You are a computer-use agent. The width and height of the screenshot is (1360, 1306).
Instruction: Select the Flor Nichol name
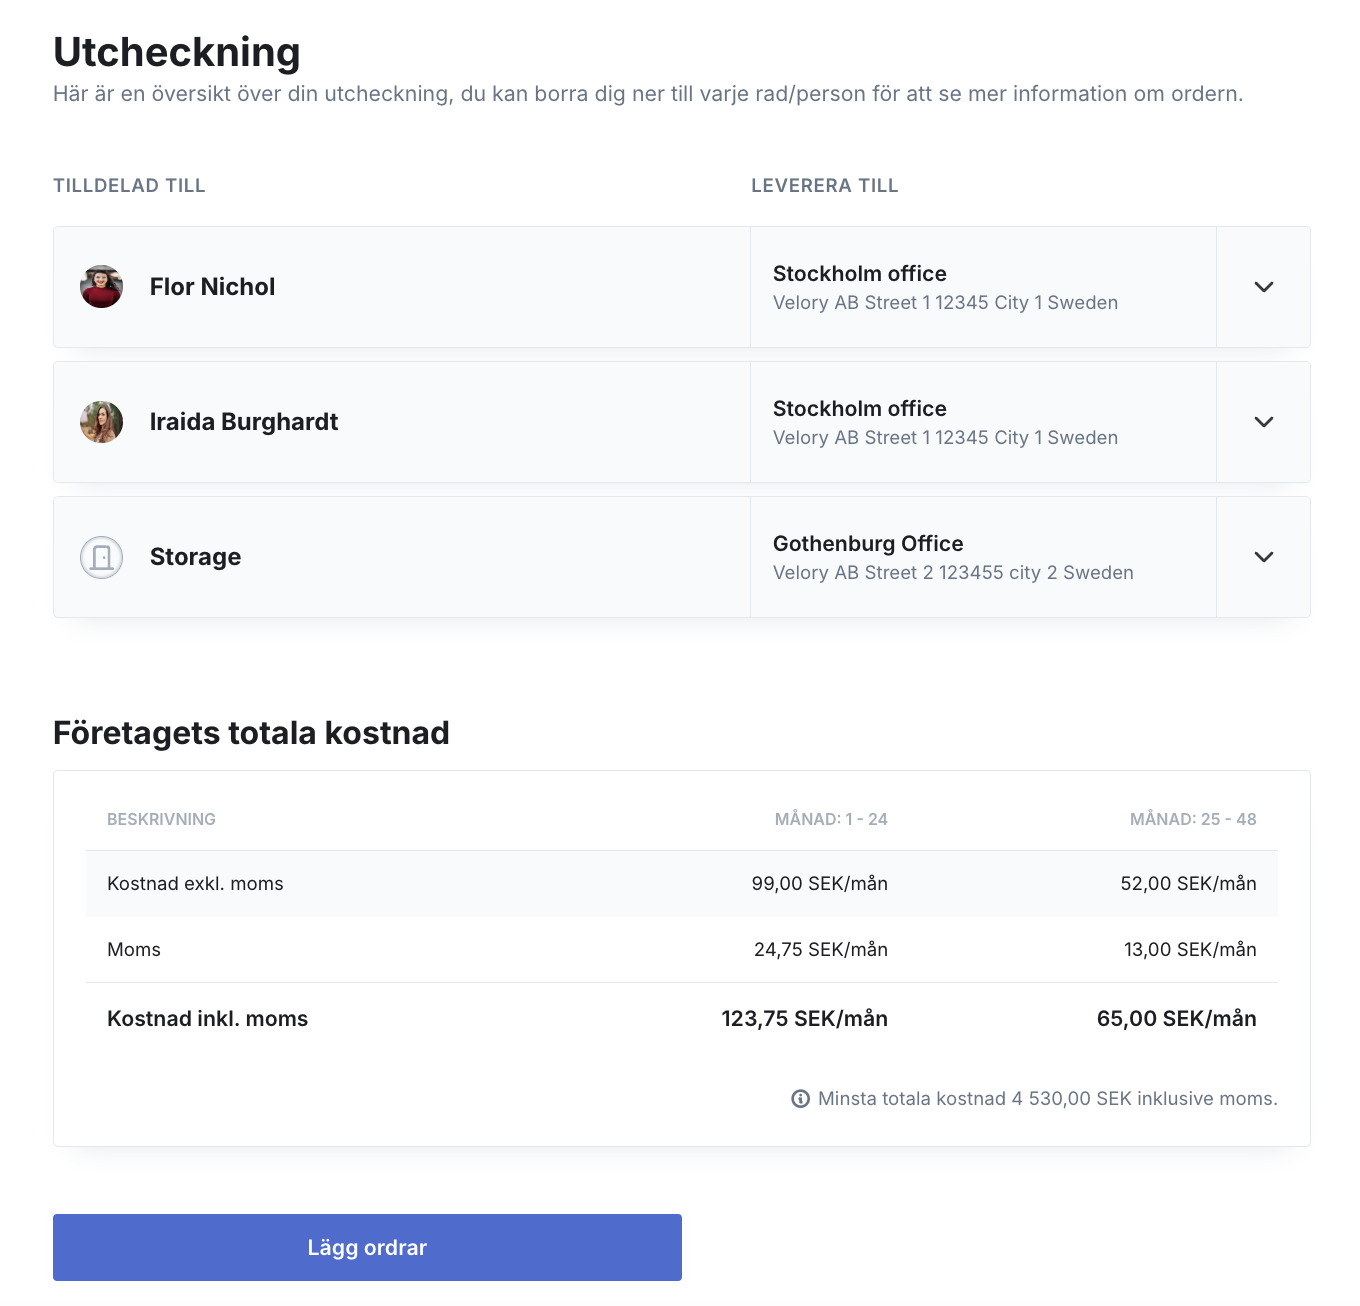pos(212,287)
